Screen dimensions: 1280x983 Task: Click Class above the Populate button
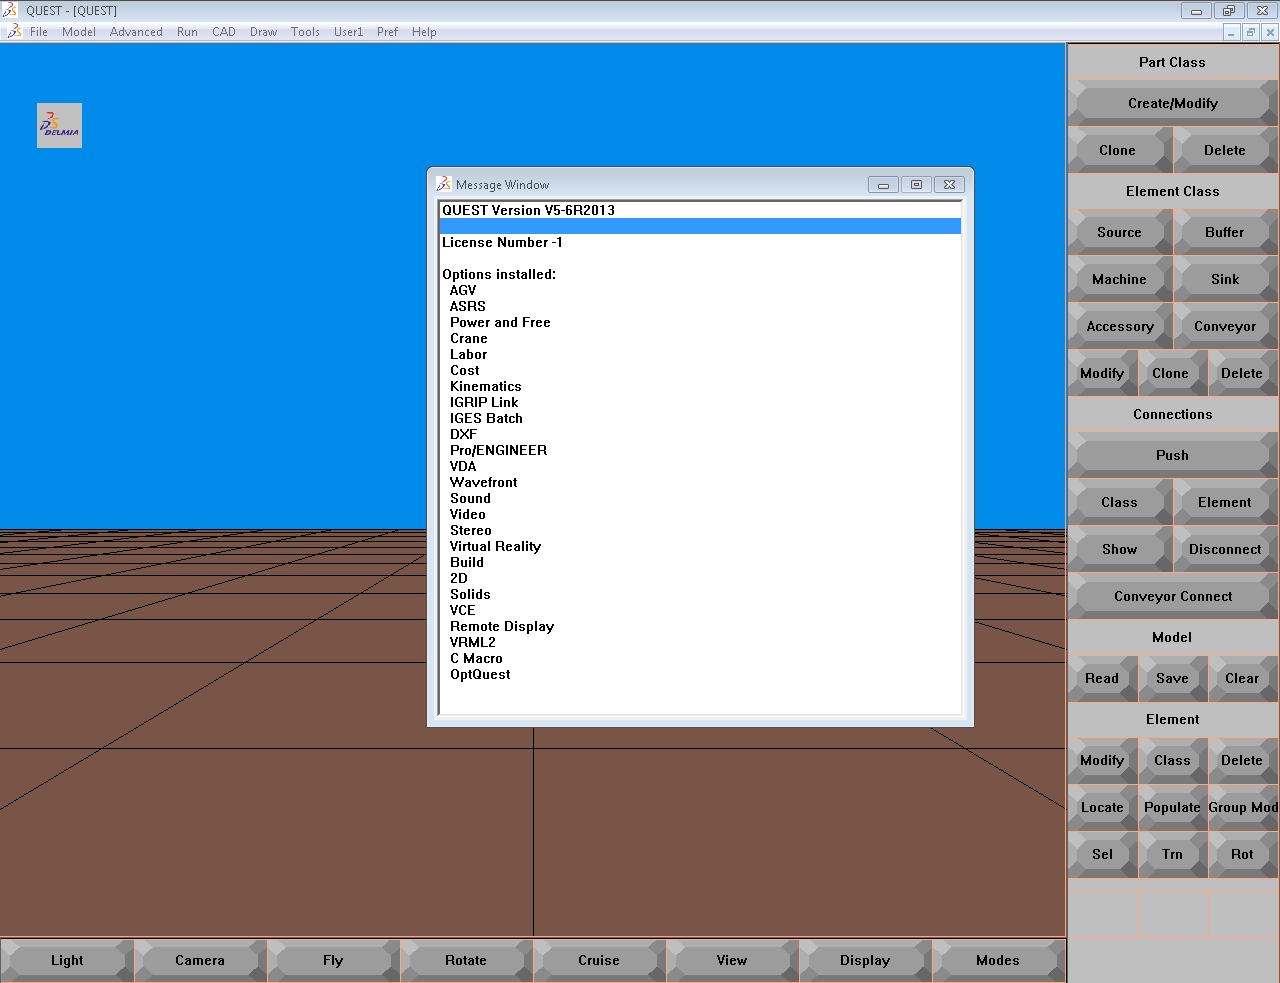coord(1172,760)
